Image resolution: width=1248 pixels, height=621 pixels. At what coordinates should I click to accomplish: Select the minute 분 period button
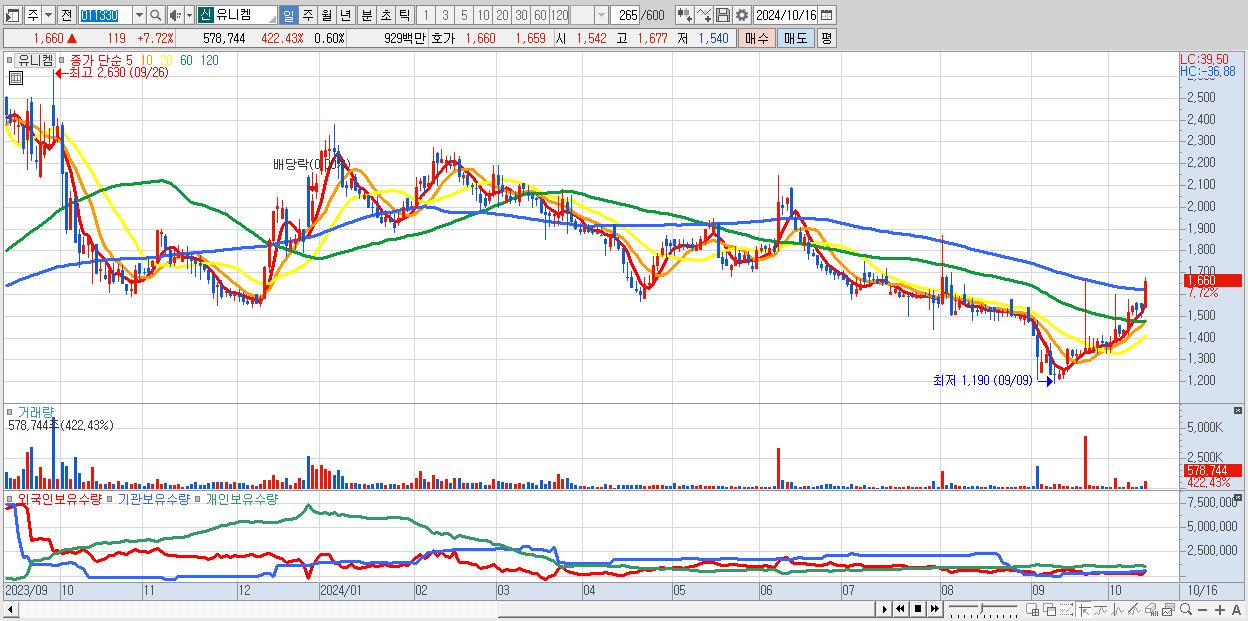pos(366,15)
